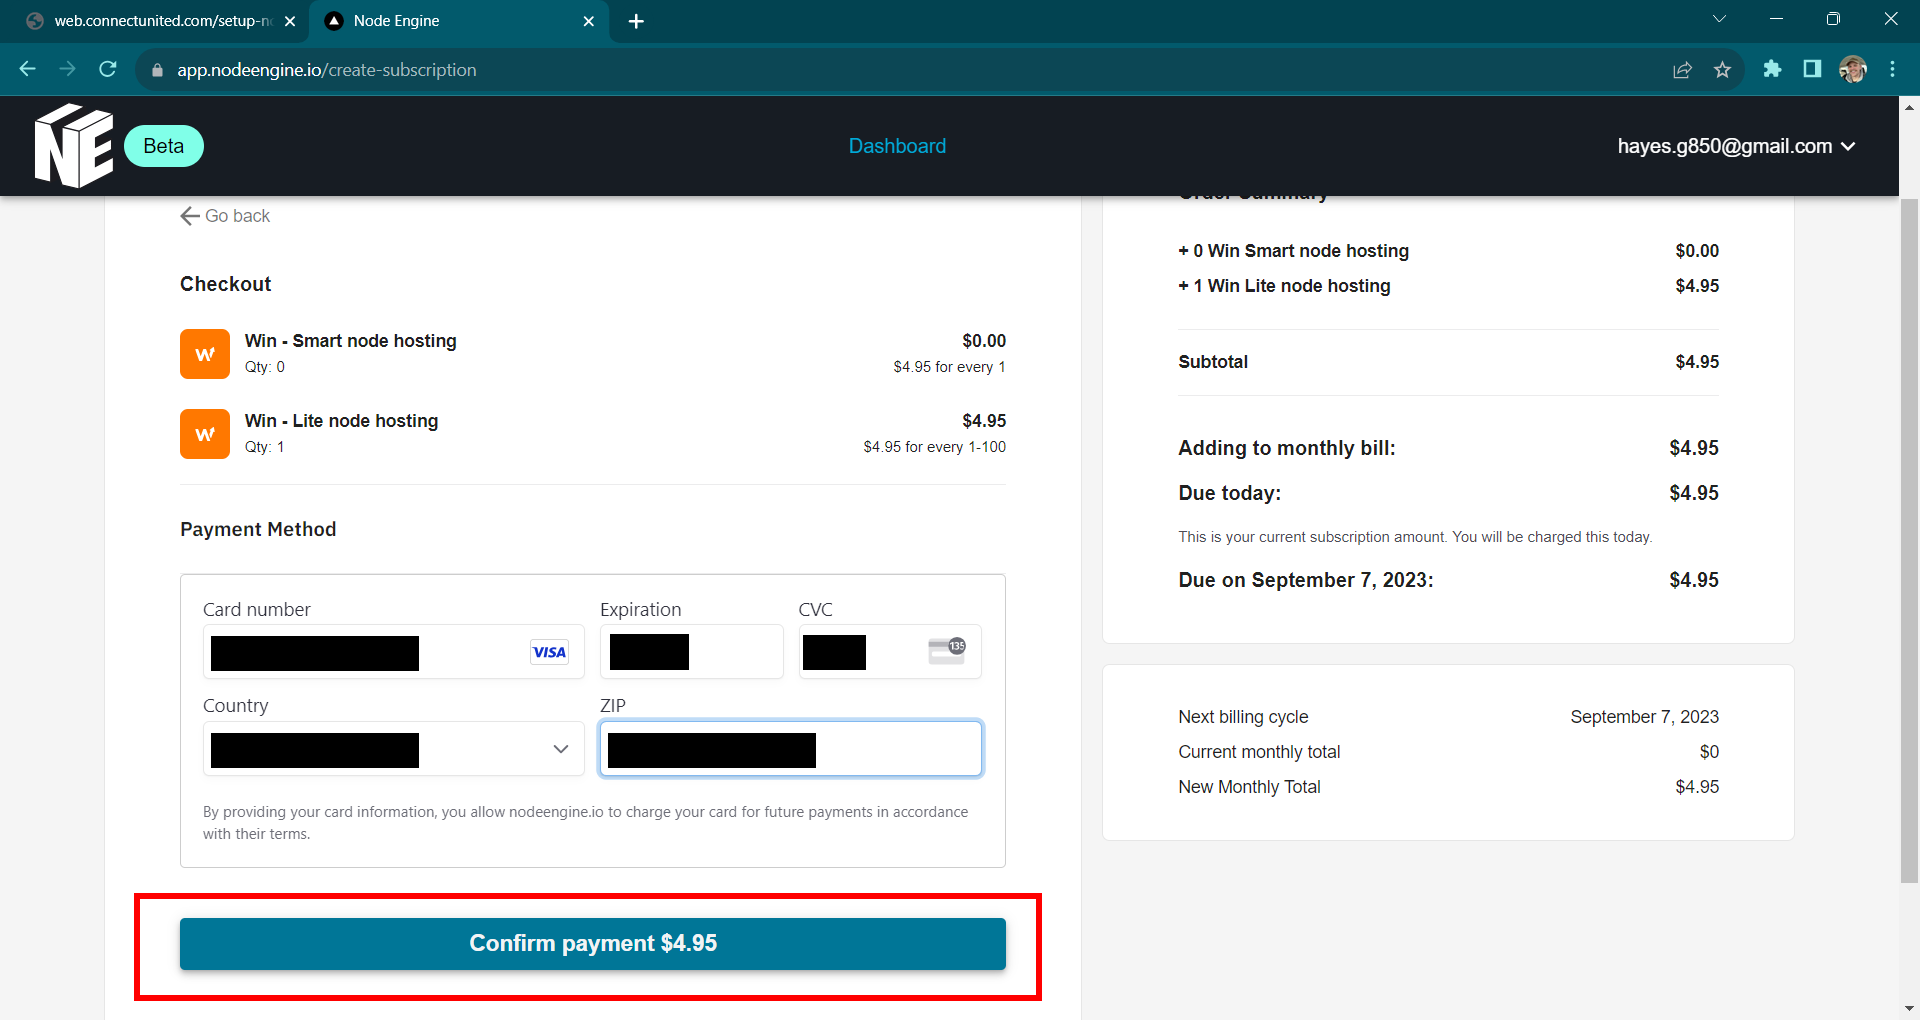1920x1020 pixels.
Task: Click the Win Lite node hosting icon
Action: click(x=205, y=434)
